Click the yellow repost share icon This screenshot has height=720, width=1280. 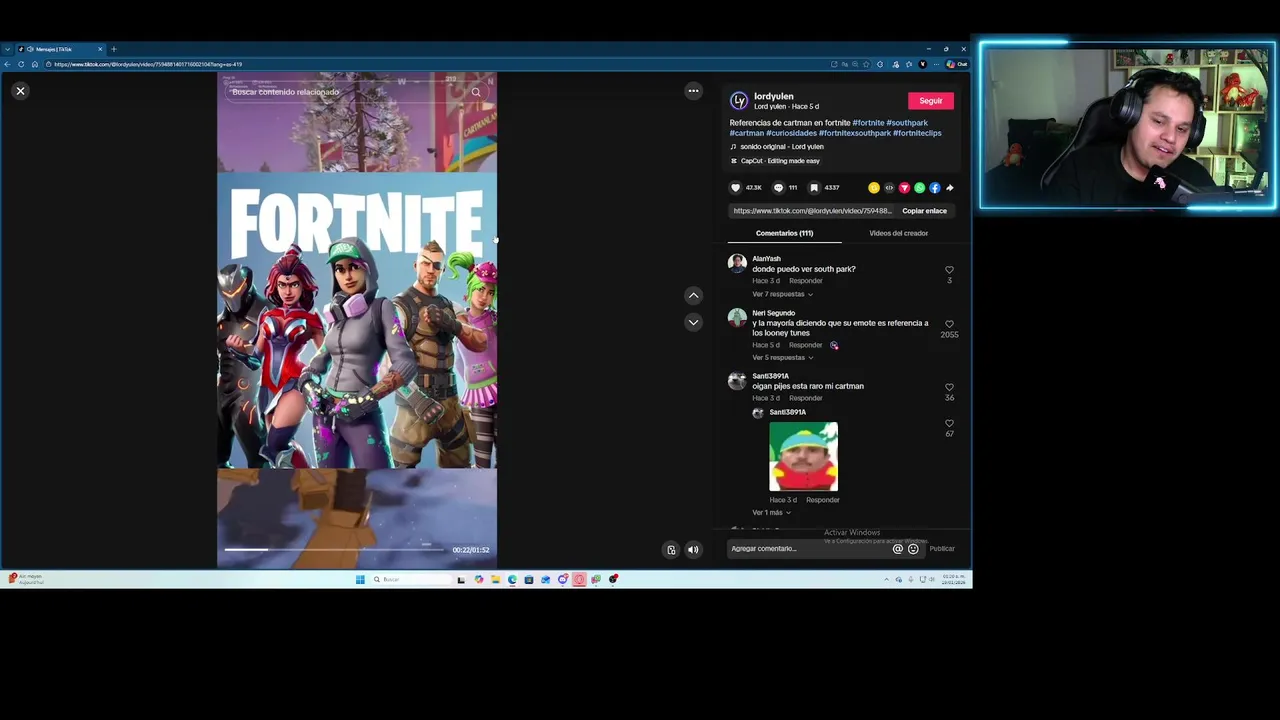[874, 187]
